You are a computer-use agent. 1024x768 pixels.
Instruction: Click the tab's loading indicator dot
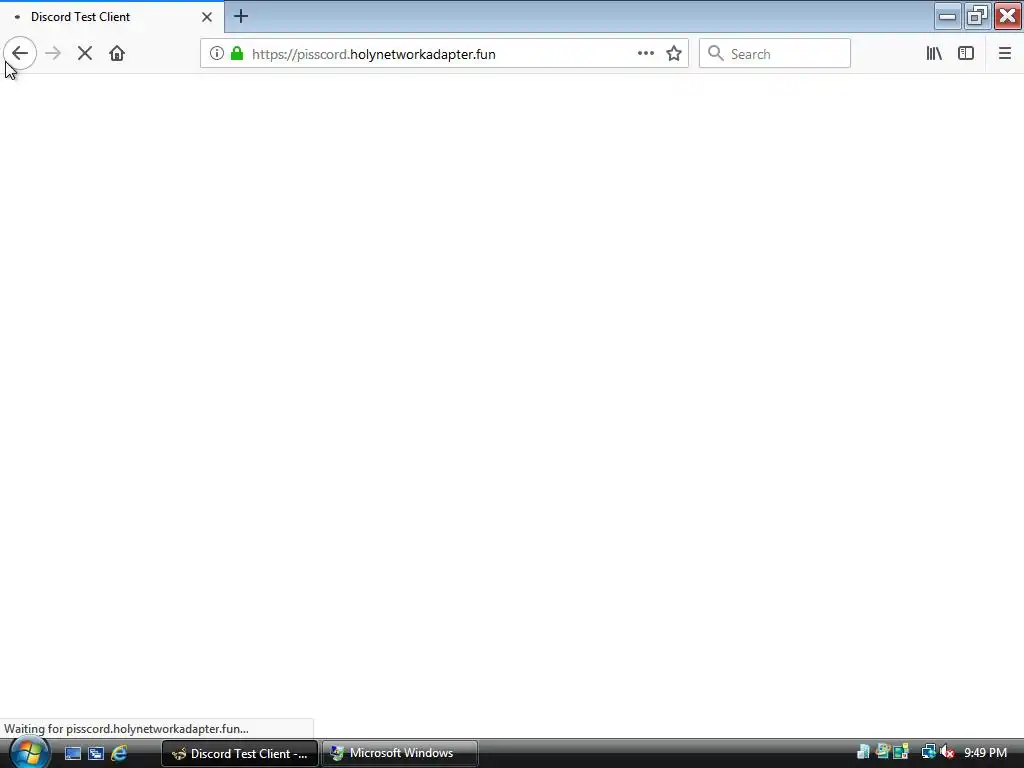[x=17, y=17]
